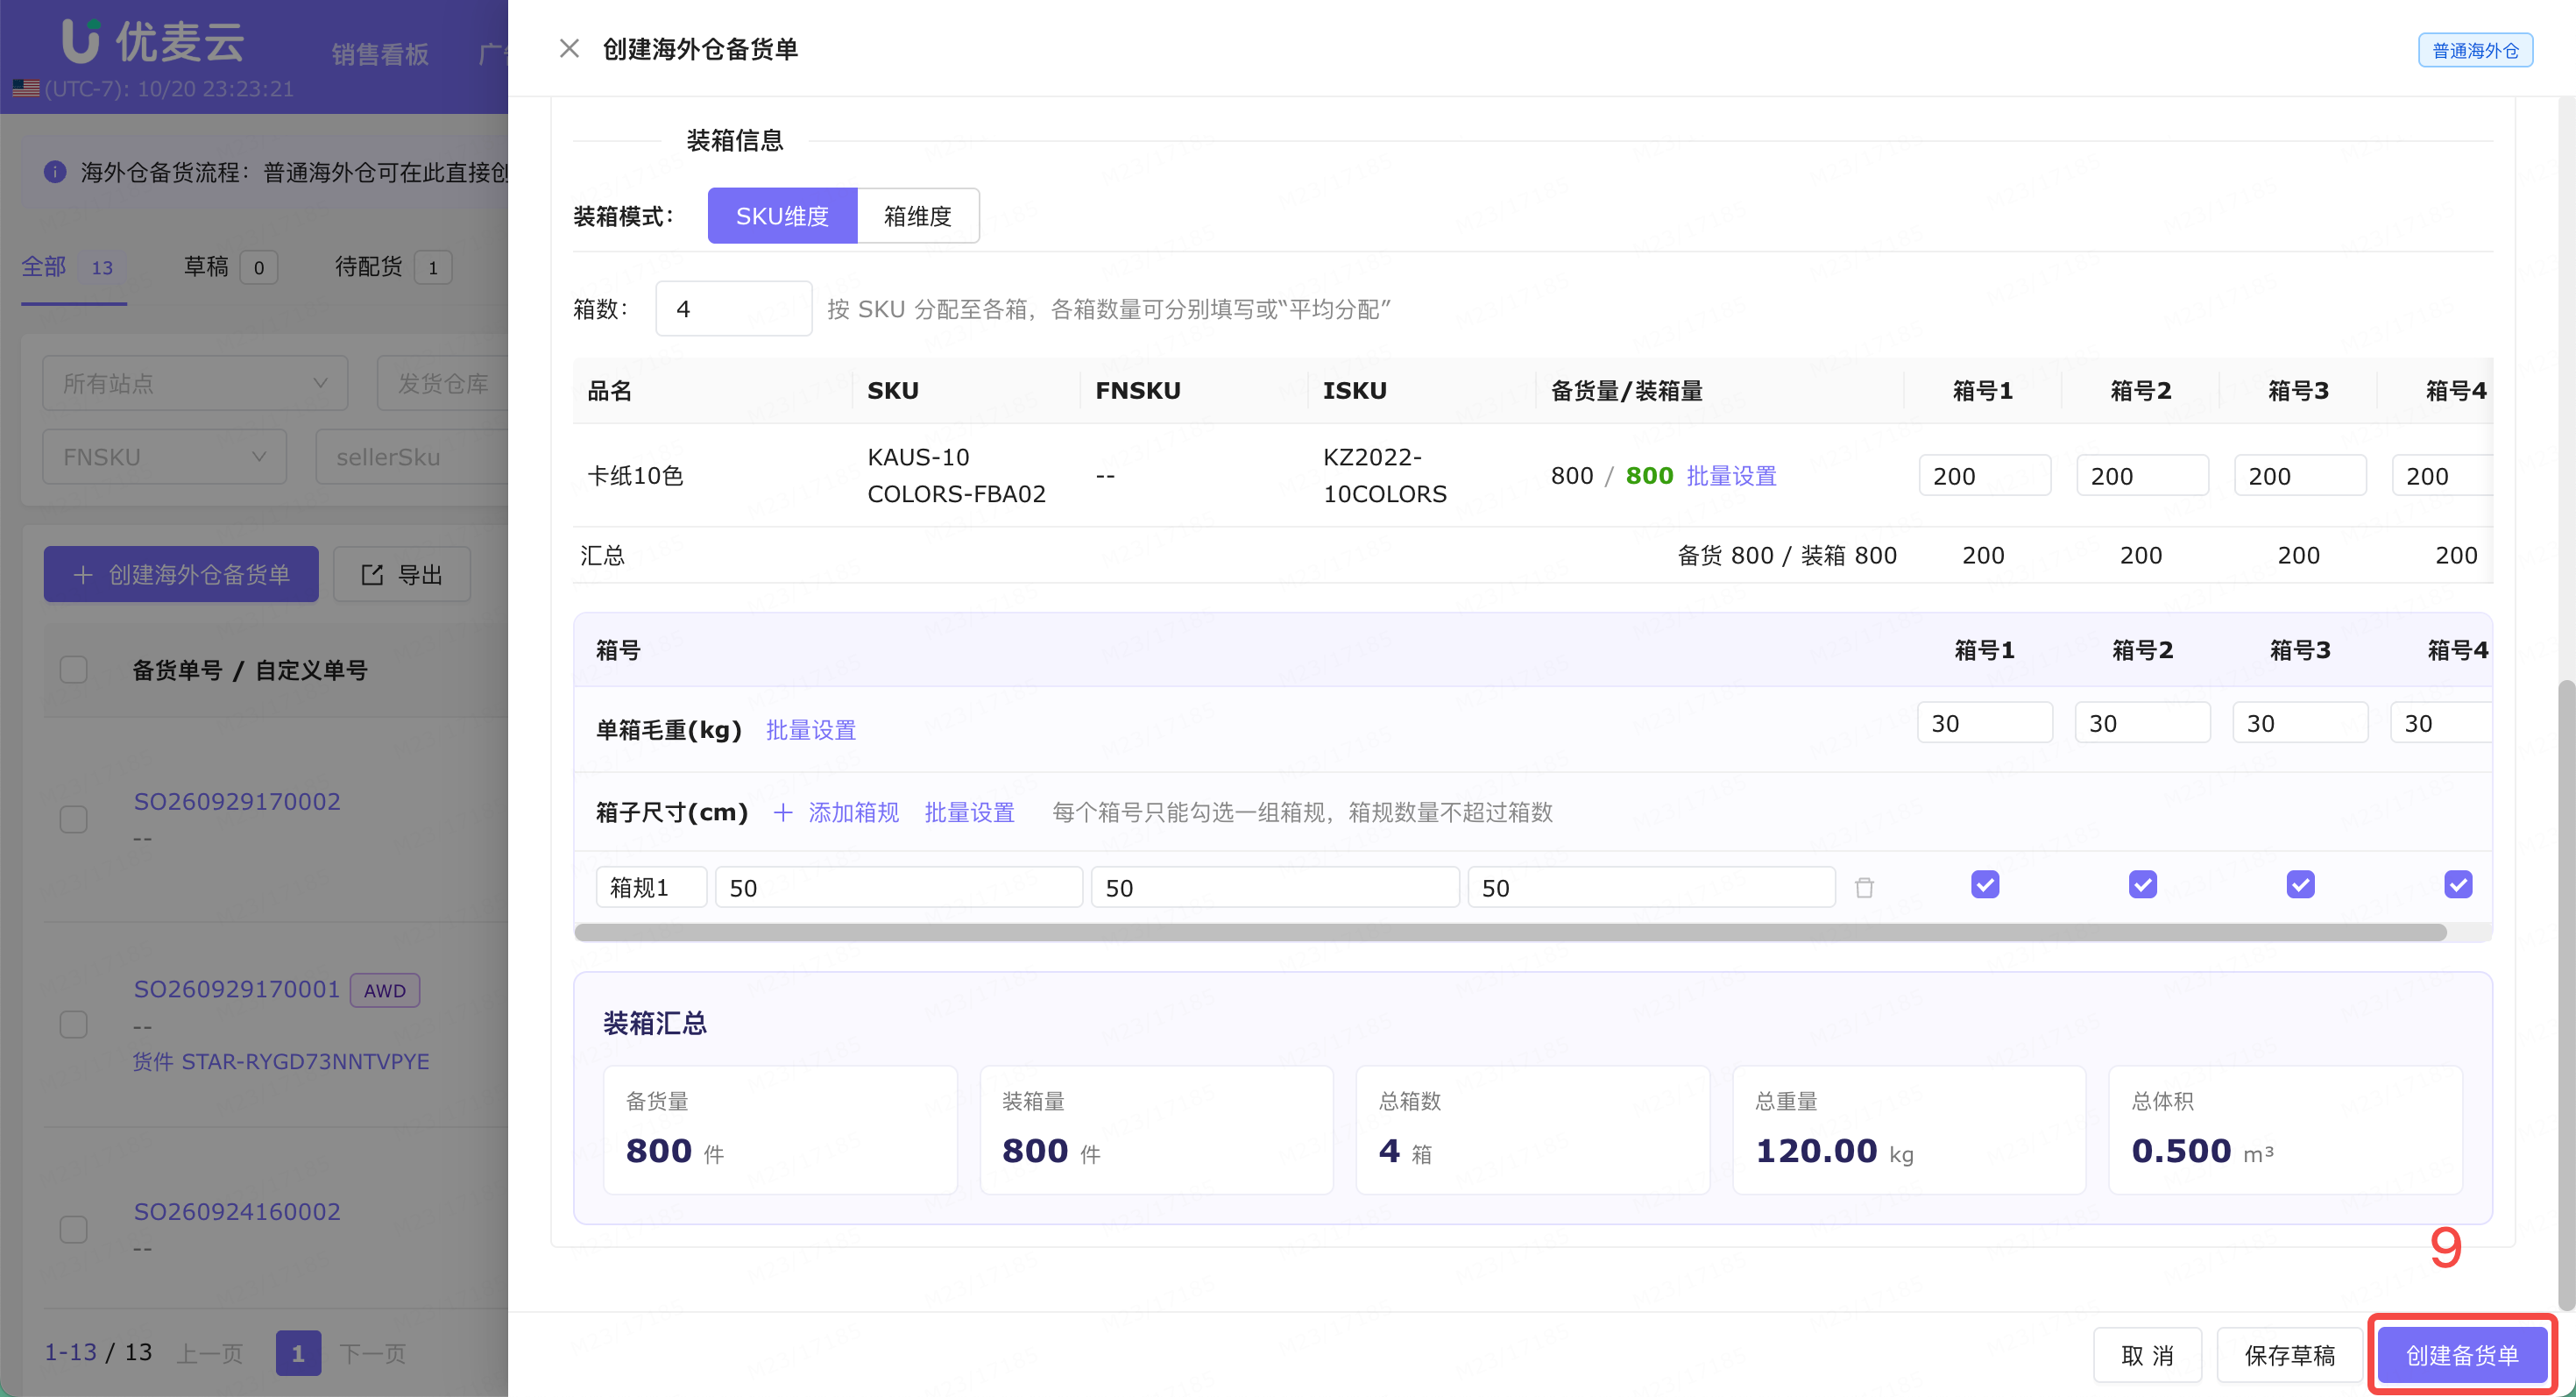Switch to the 草稿 tab

230,267
